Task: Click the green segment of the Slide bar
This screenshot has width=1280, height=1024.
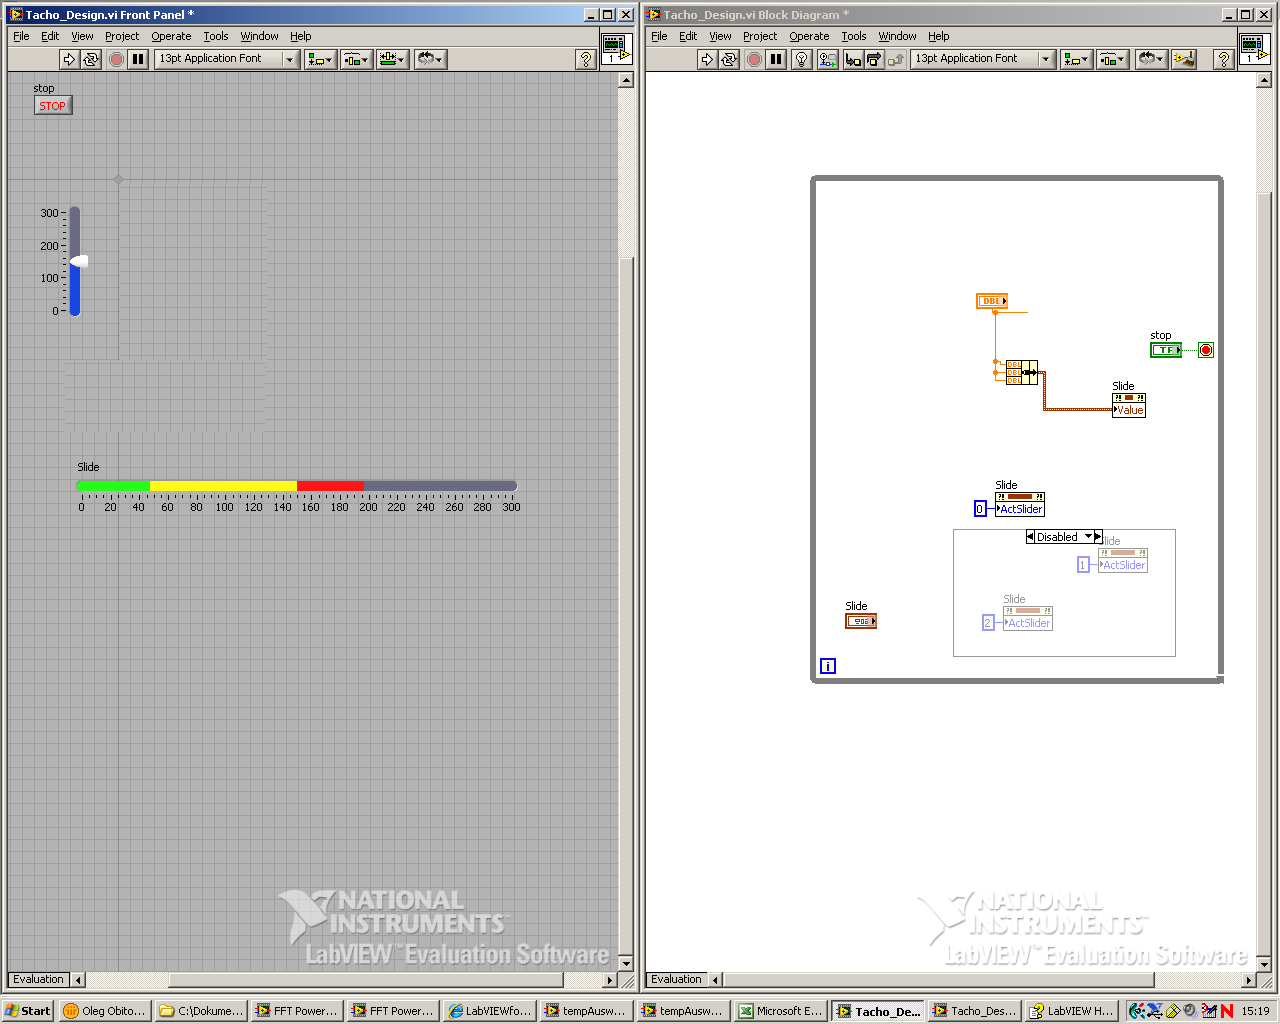Action: click(x=114, y=486)
